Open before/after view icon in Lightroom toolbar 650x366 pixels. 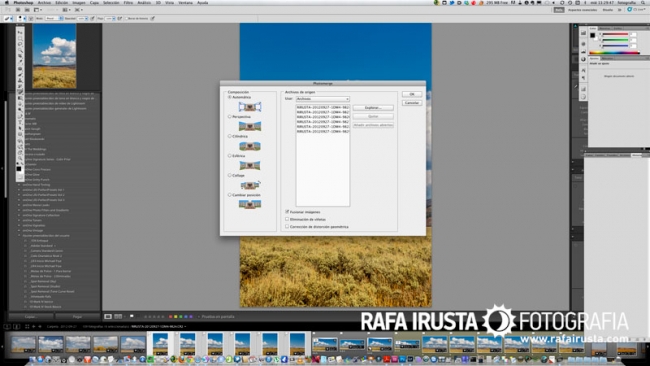pos(118,316)
